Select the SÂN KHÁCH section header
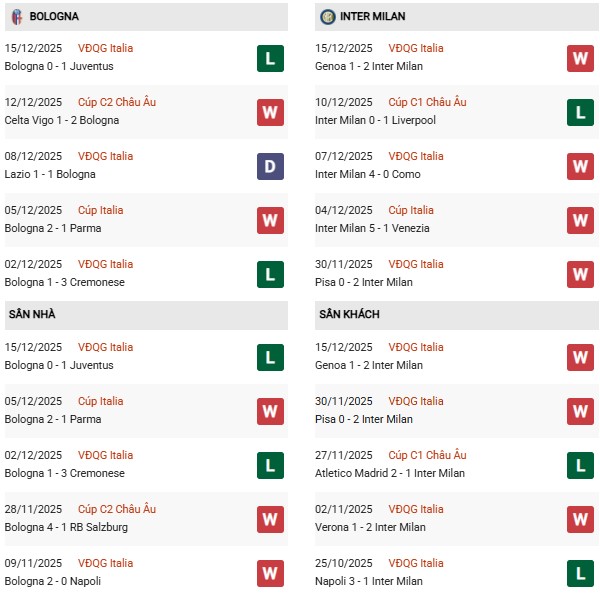The width and height of the screenshot is (600, 593). coord(350,314)
